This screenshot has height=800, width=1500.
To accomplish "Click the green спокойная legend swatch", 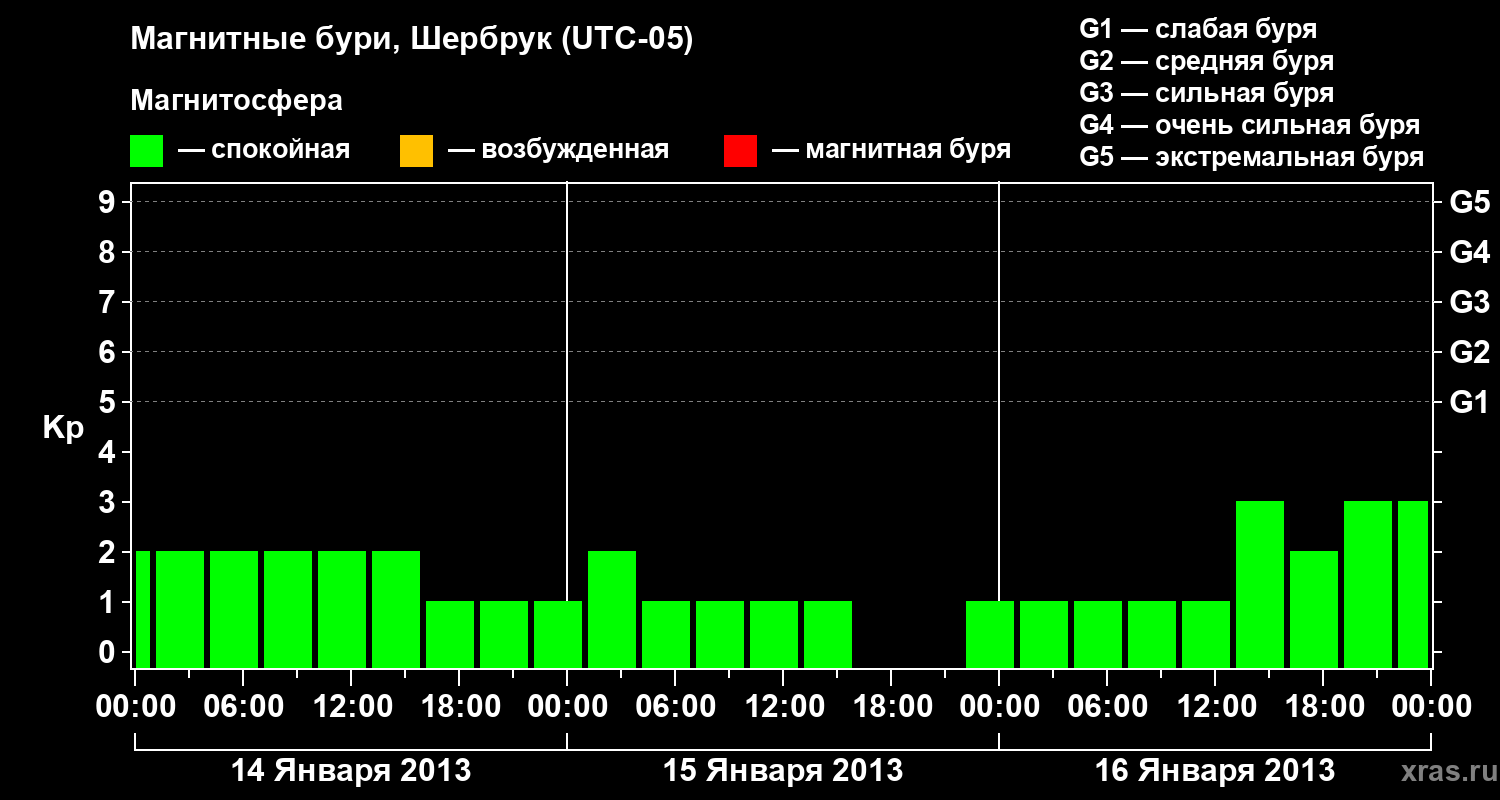I will click(x=147, y=151).
